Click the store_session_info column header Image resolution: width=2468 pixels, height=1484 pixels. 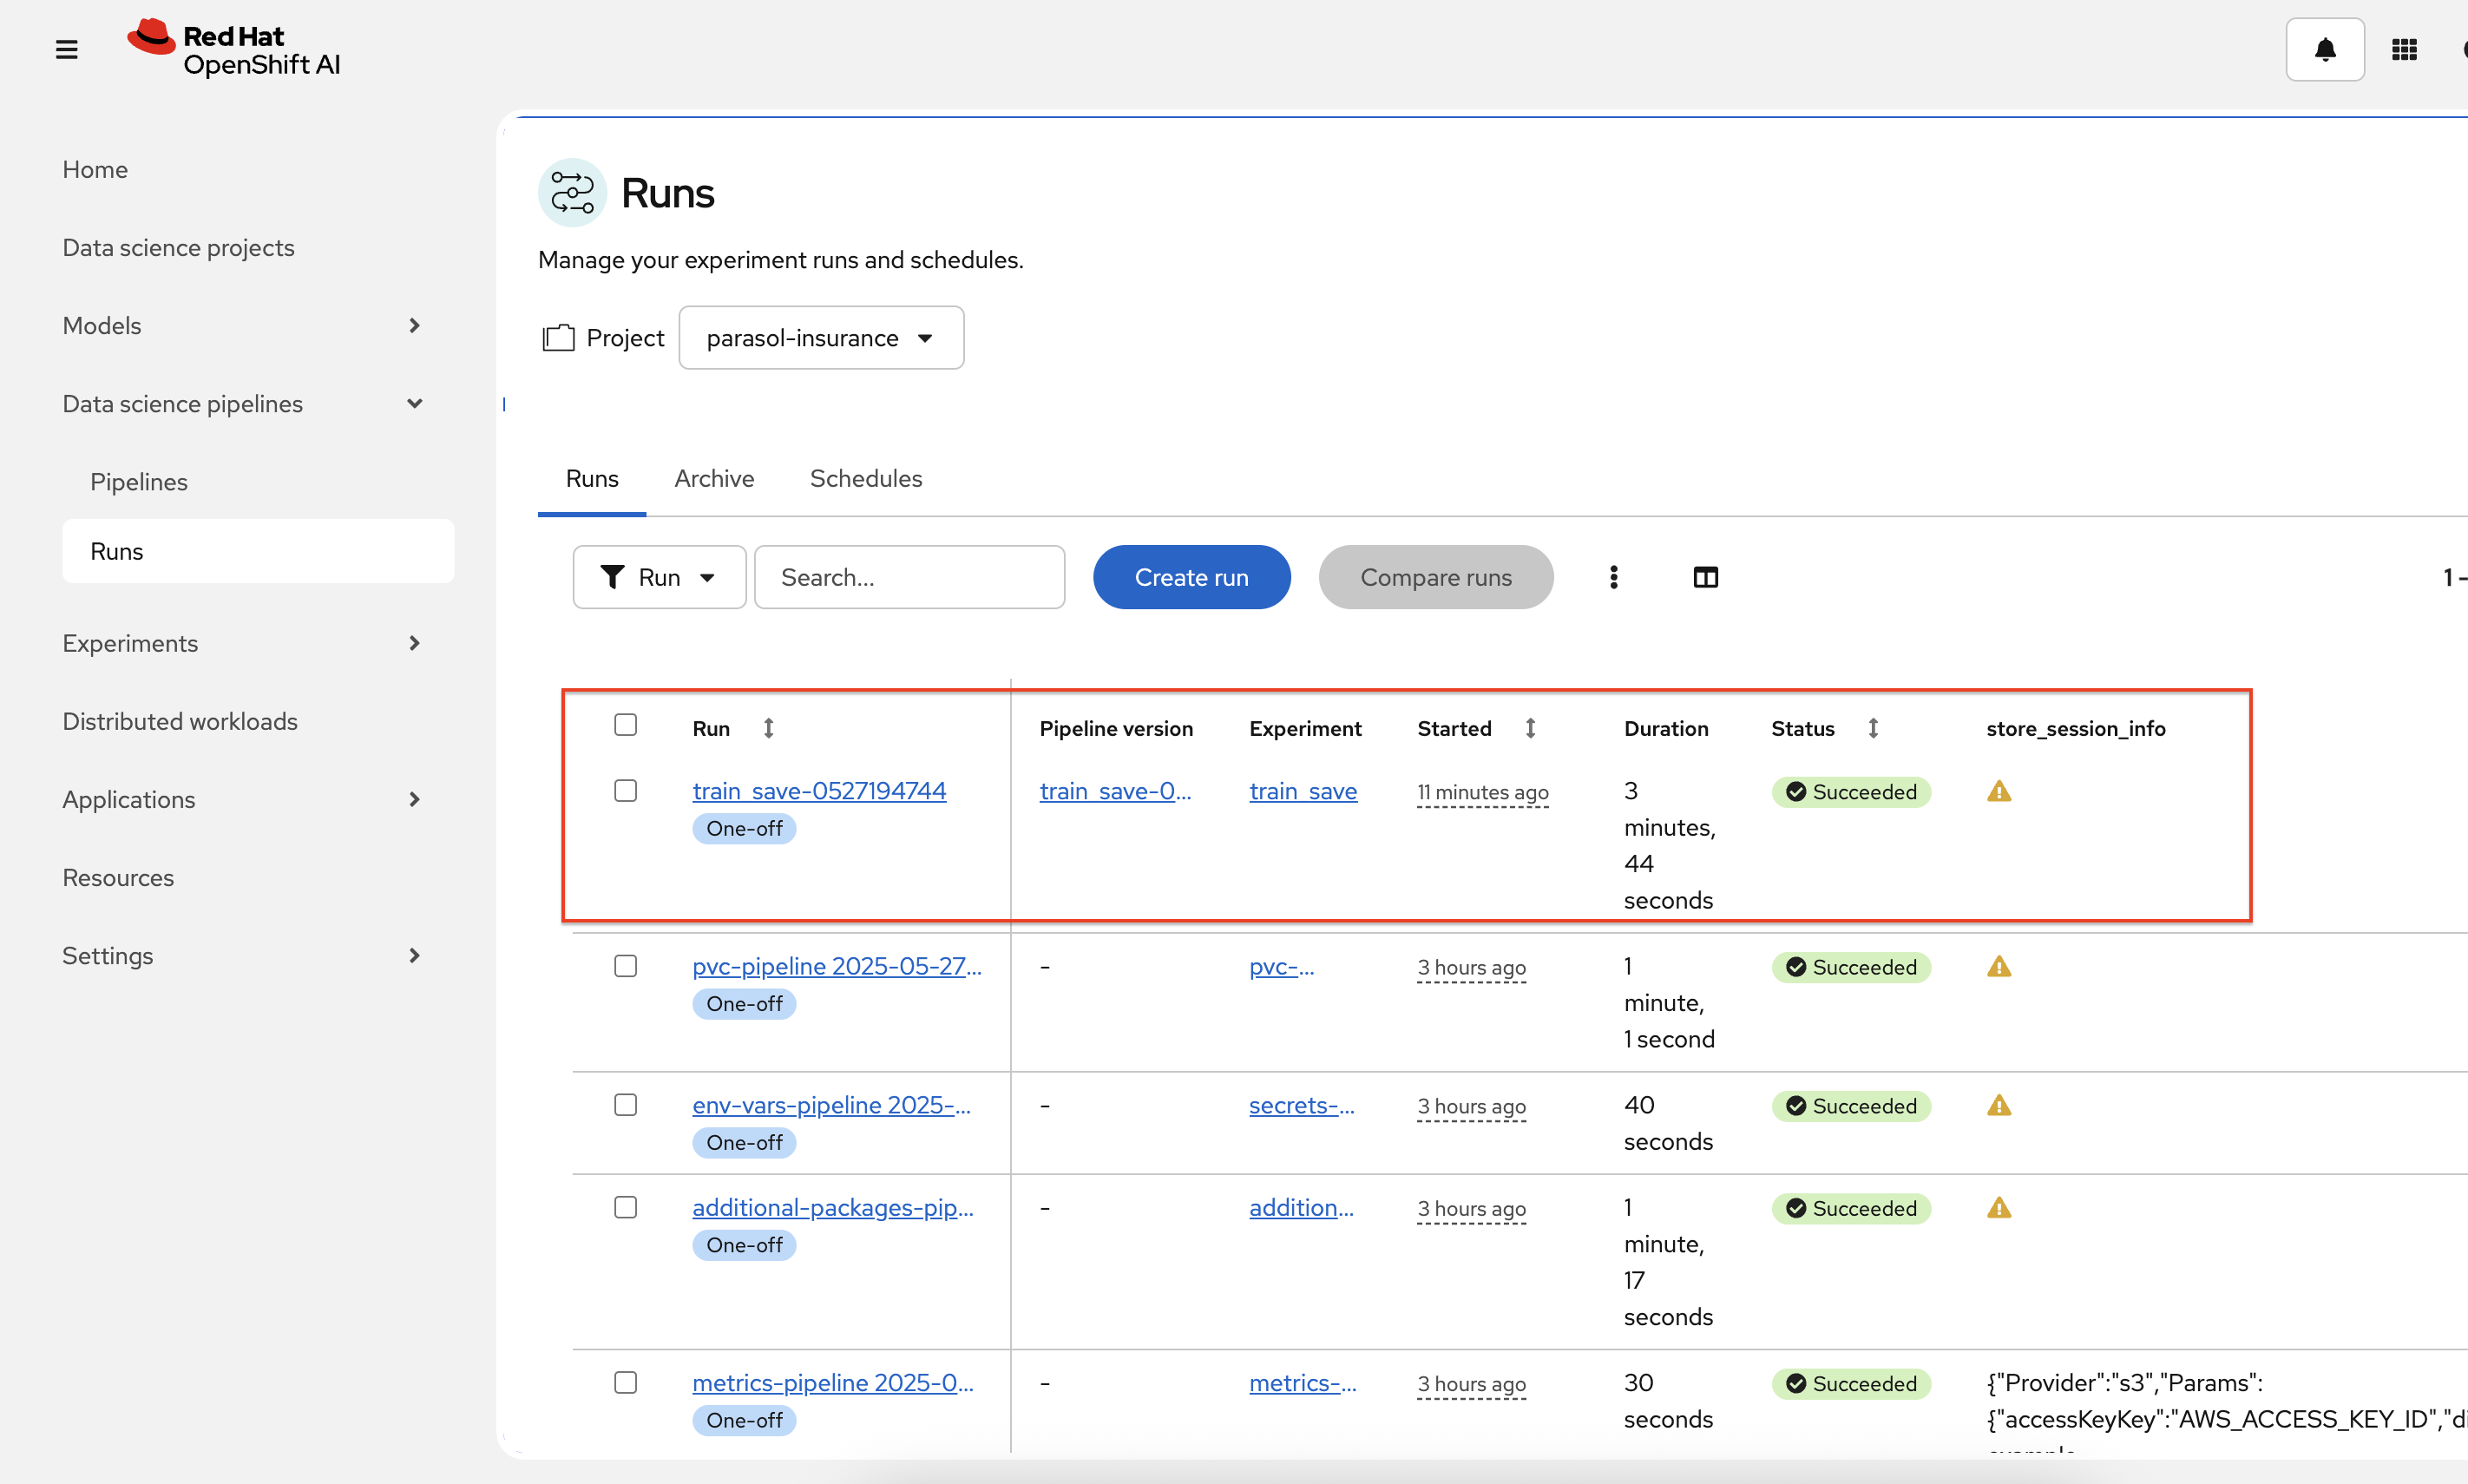[2075, 728]
